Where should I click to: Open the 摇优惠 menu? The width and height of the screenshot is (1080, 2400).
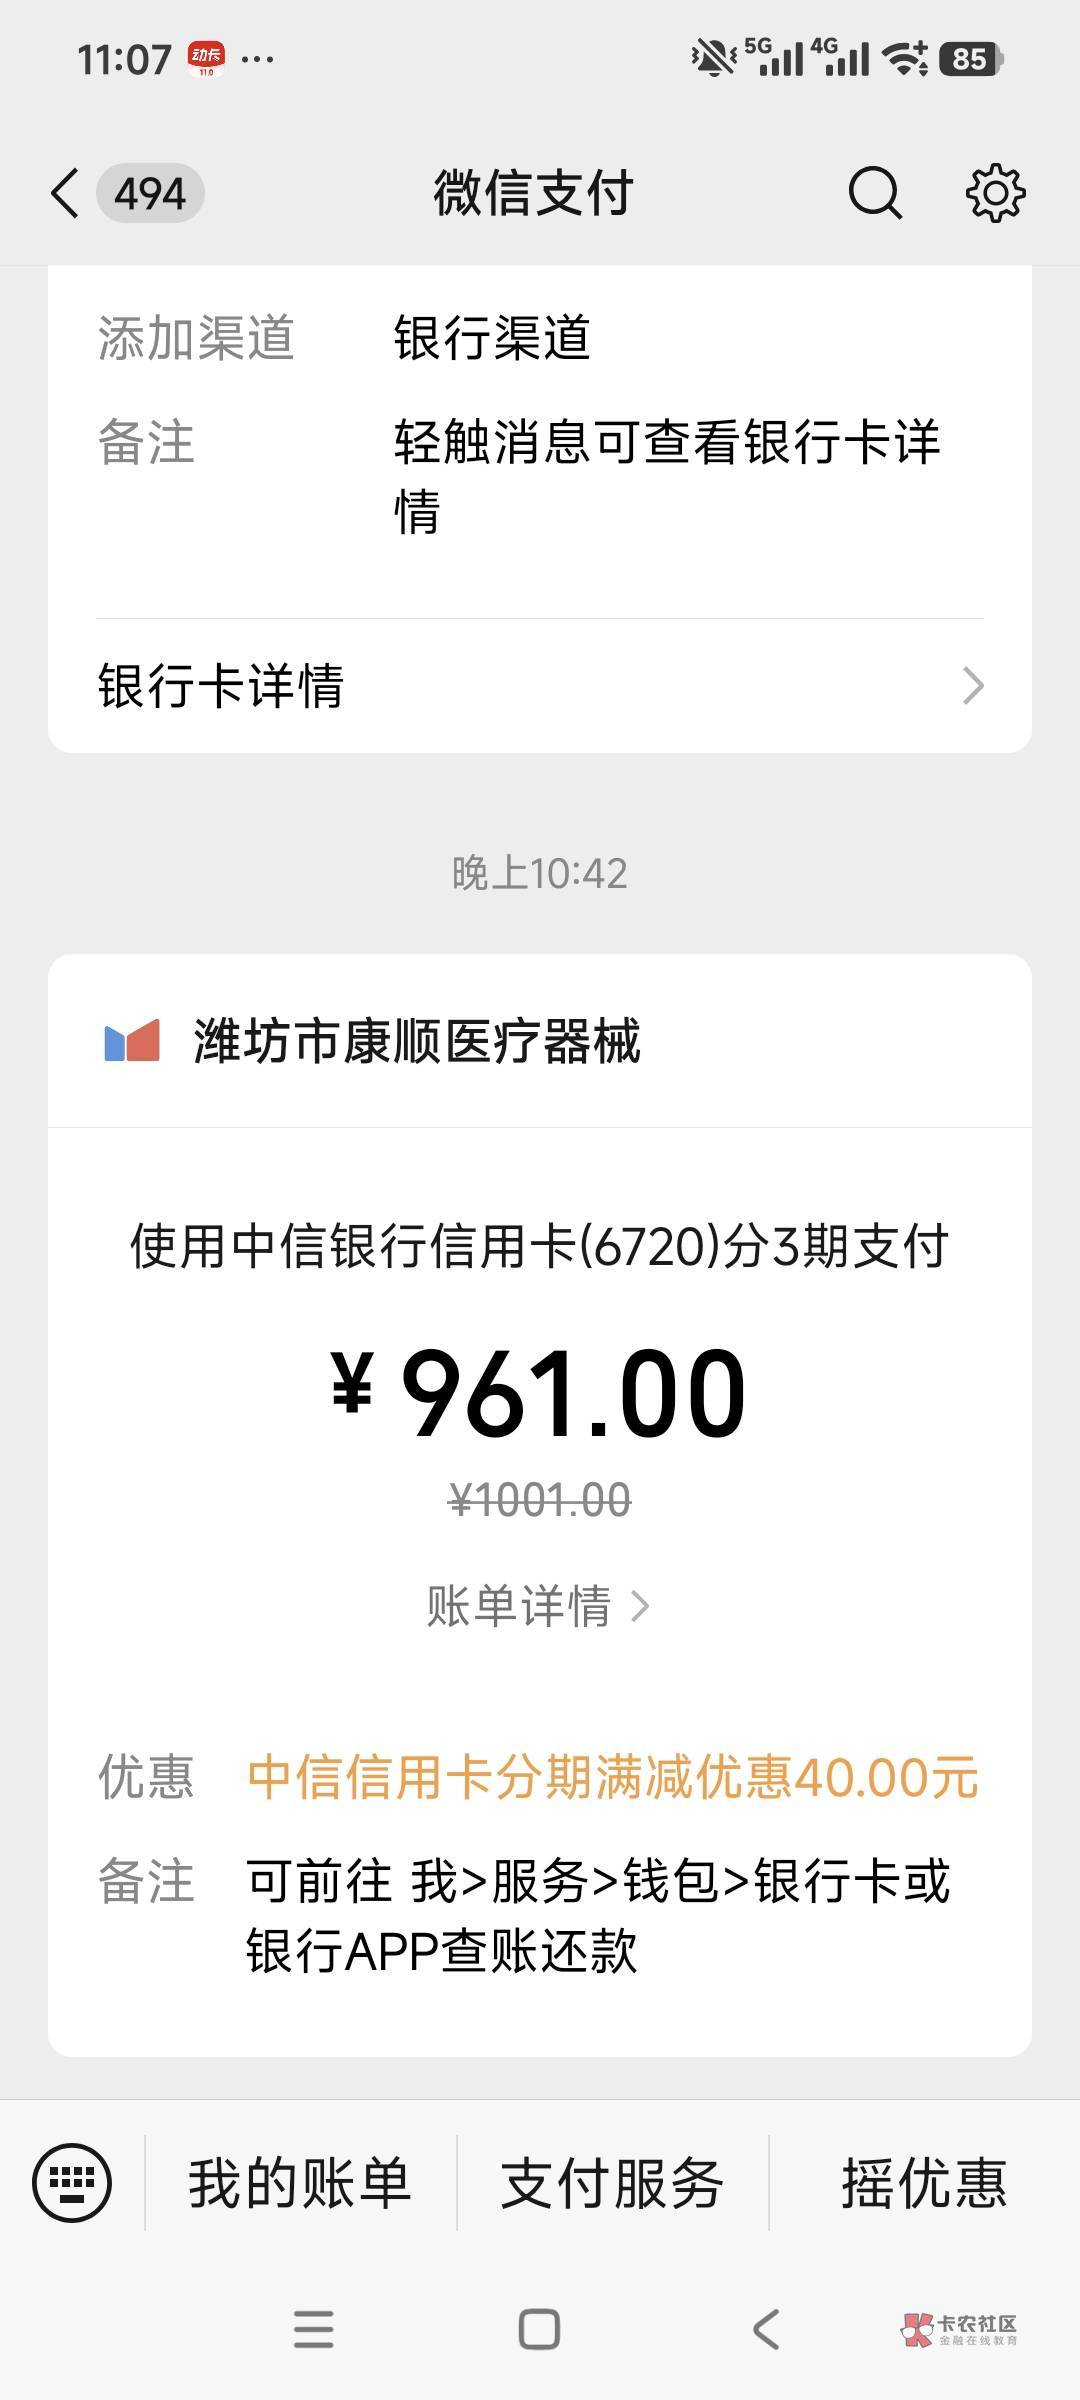[x=924, y=2183]
